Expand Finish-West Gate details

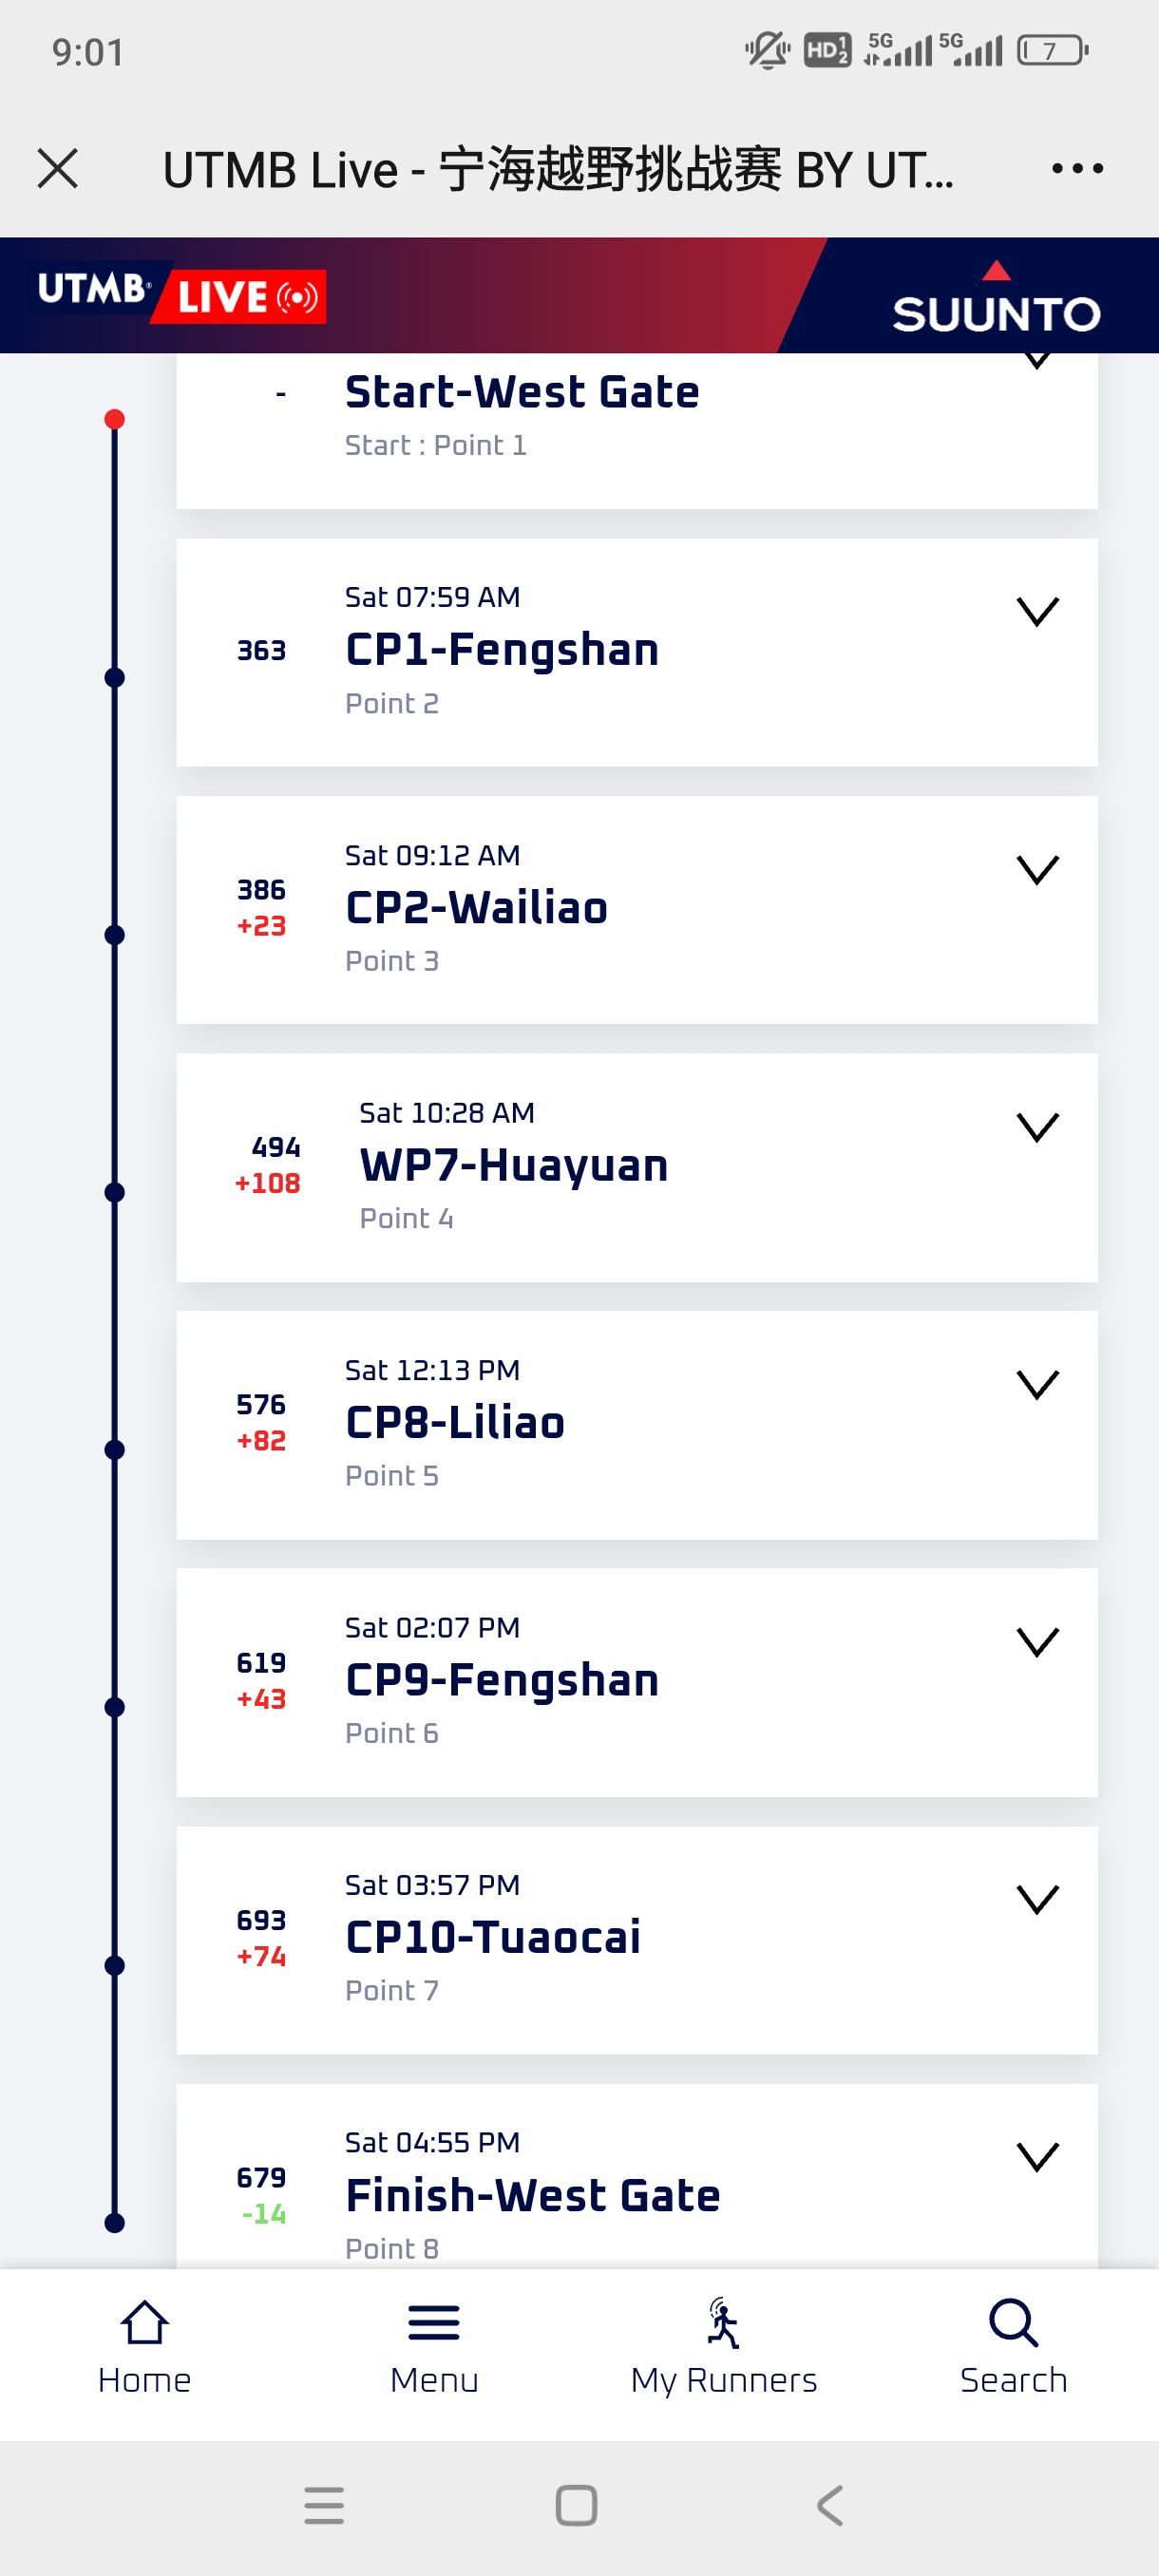pyautogui.click(x=1037, y=2157)
